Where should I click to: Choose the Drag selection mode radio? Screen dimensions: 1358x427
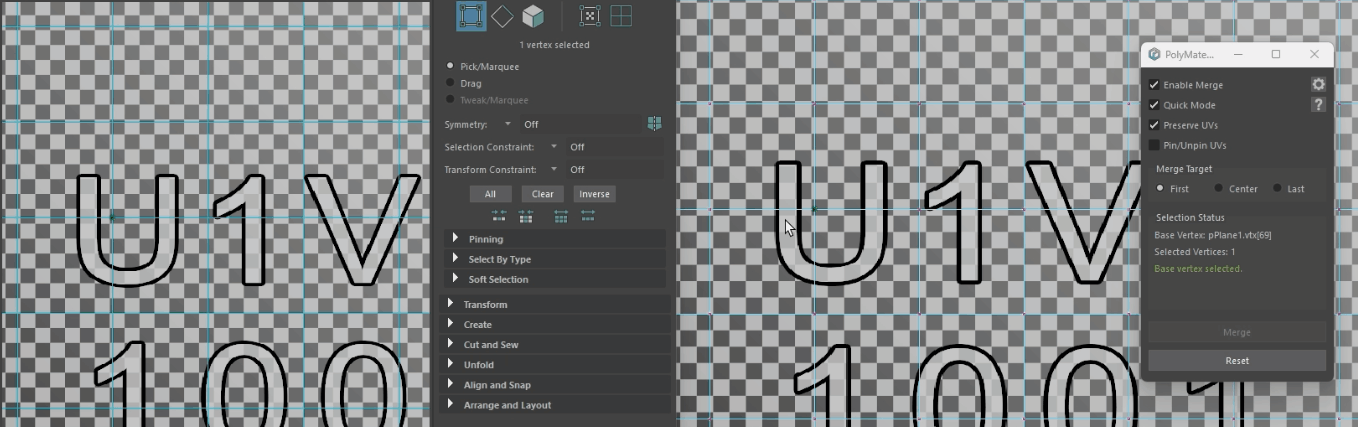tap(450, 83)
